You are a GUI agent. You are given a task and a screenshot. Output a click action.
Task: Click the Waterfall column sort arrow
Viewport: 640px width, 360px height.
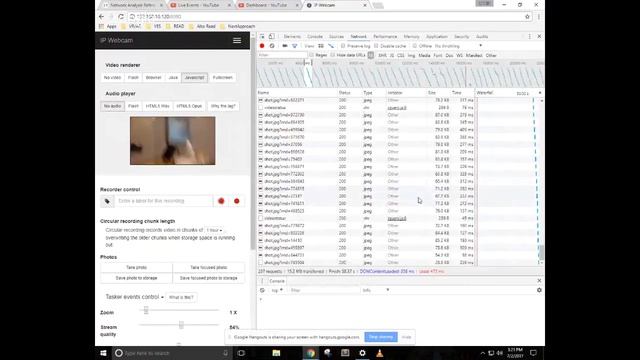(x=540, y=93)
